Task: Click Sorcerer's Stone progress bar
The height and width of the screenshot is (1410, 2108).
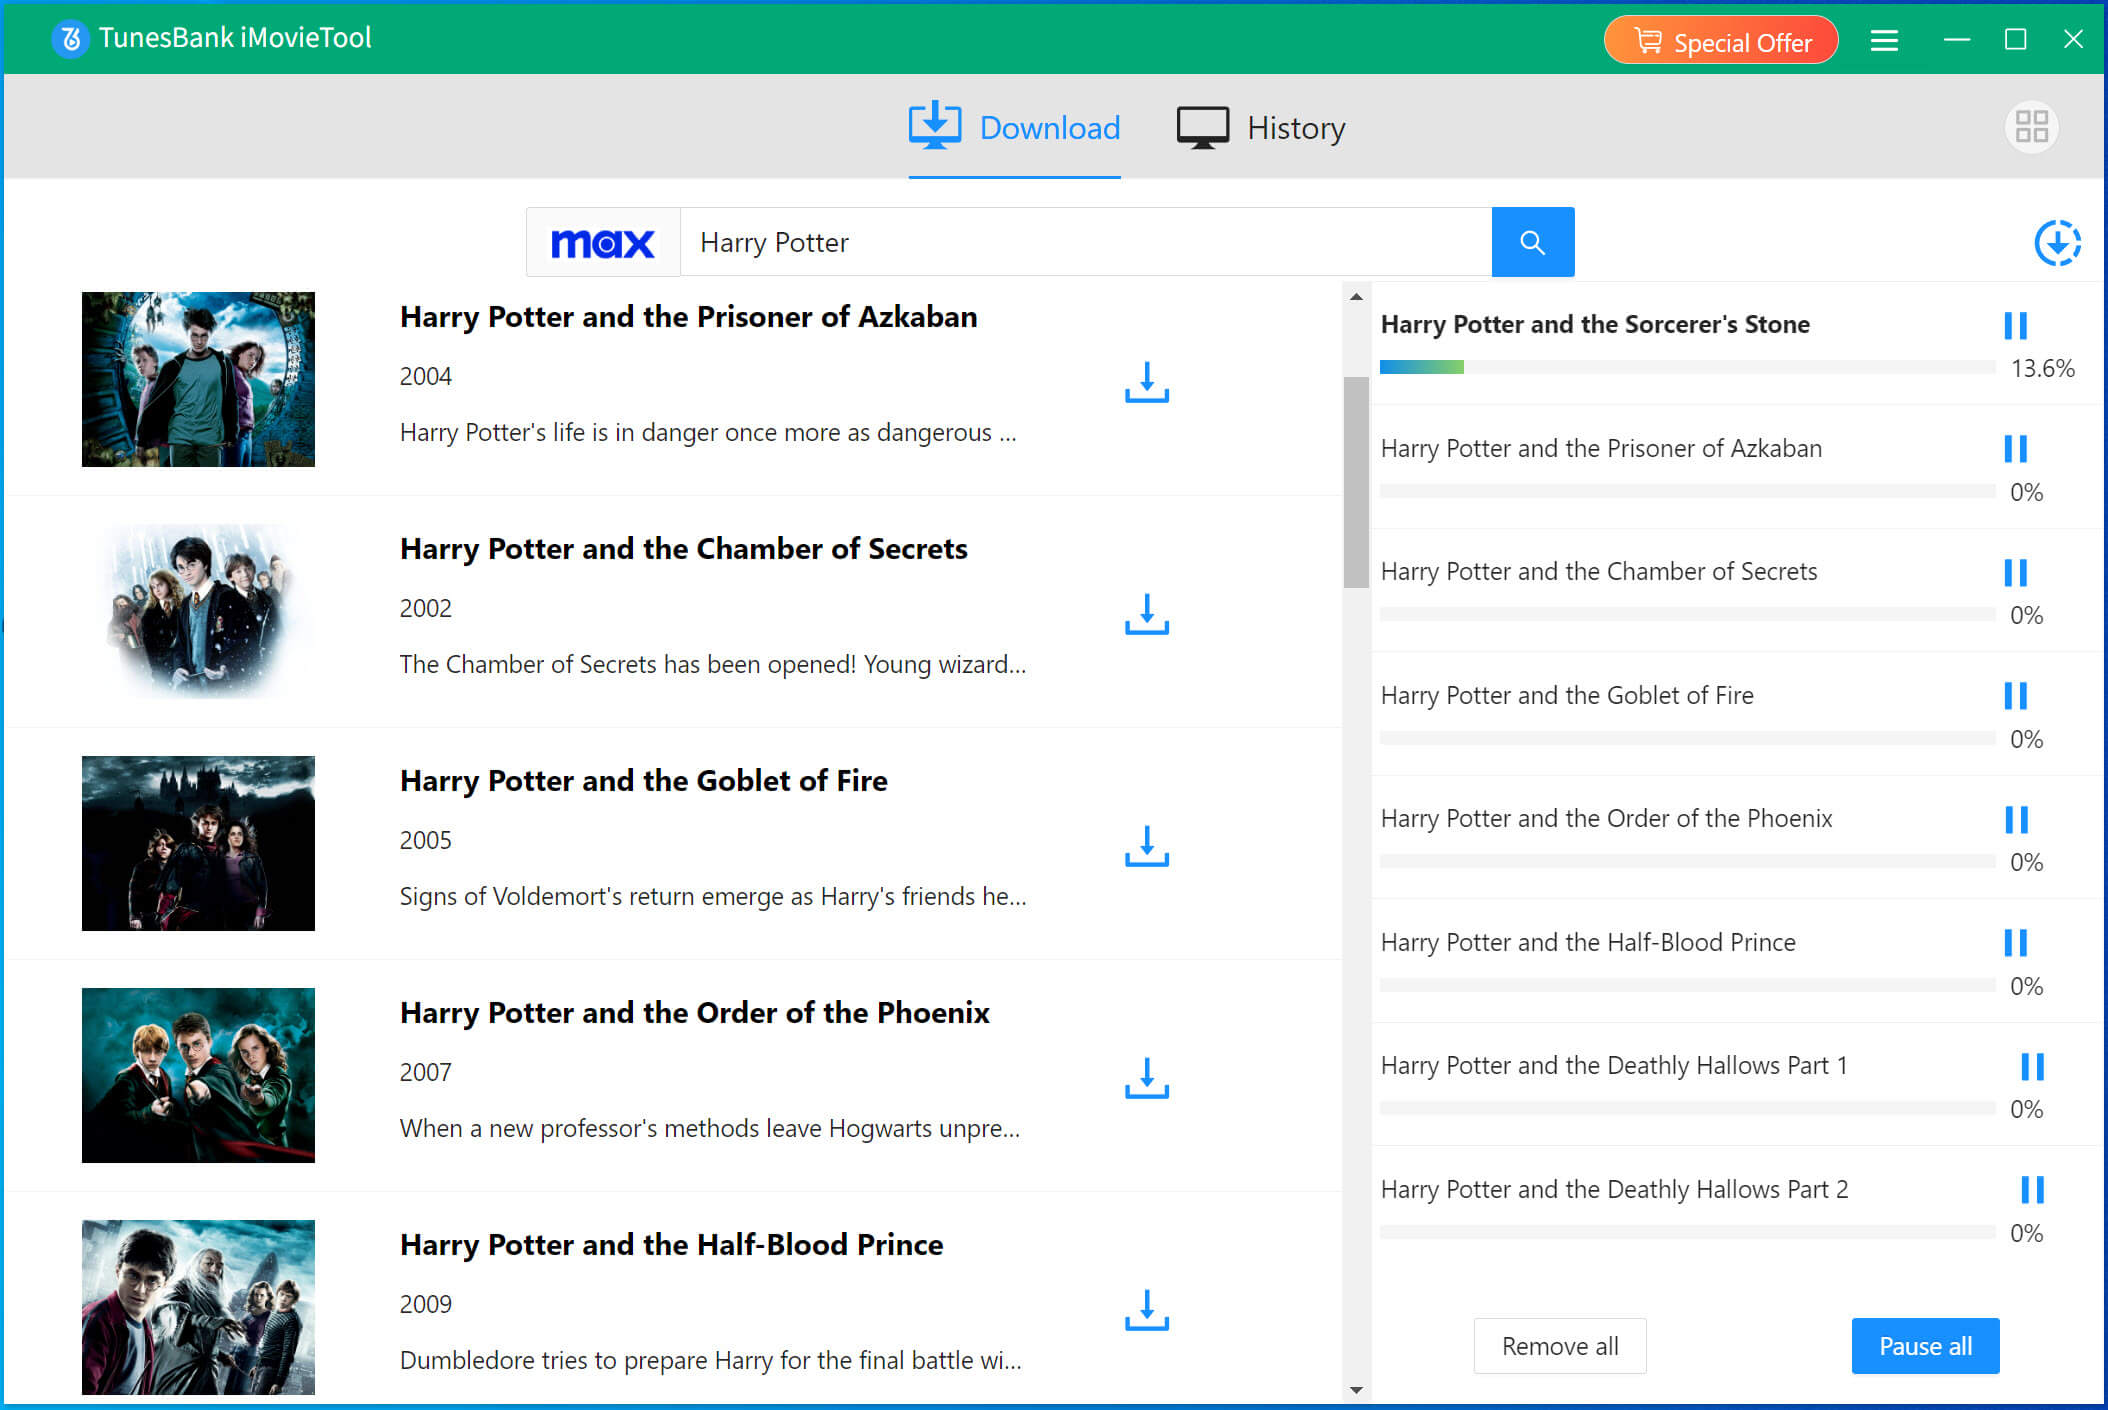Action: pos(1687,367)
